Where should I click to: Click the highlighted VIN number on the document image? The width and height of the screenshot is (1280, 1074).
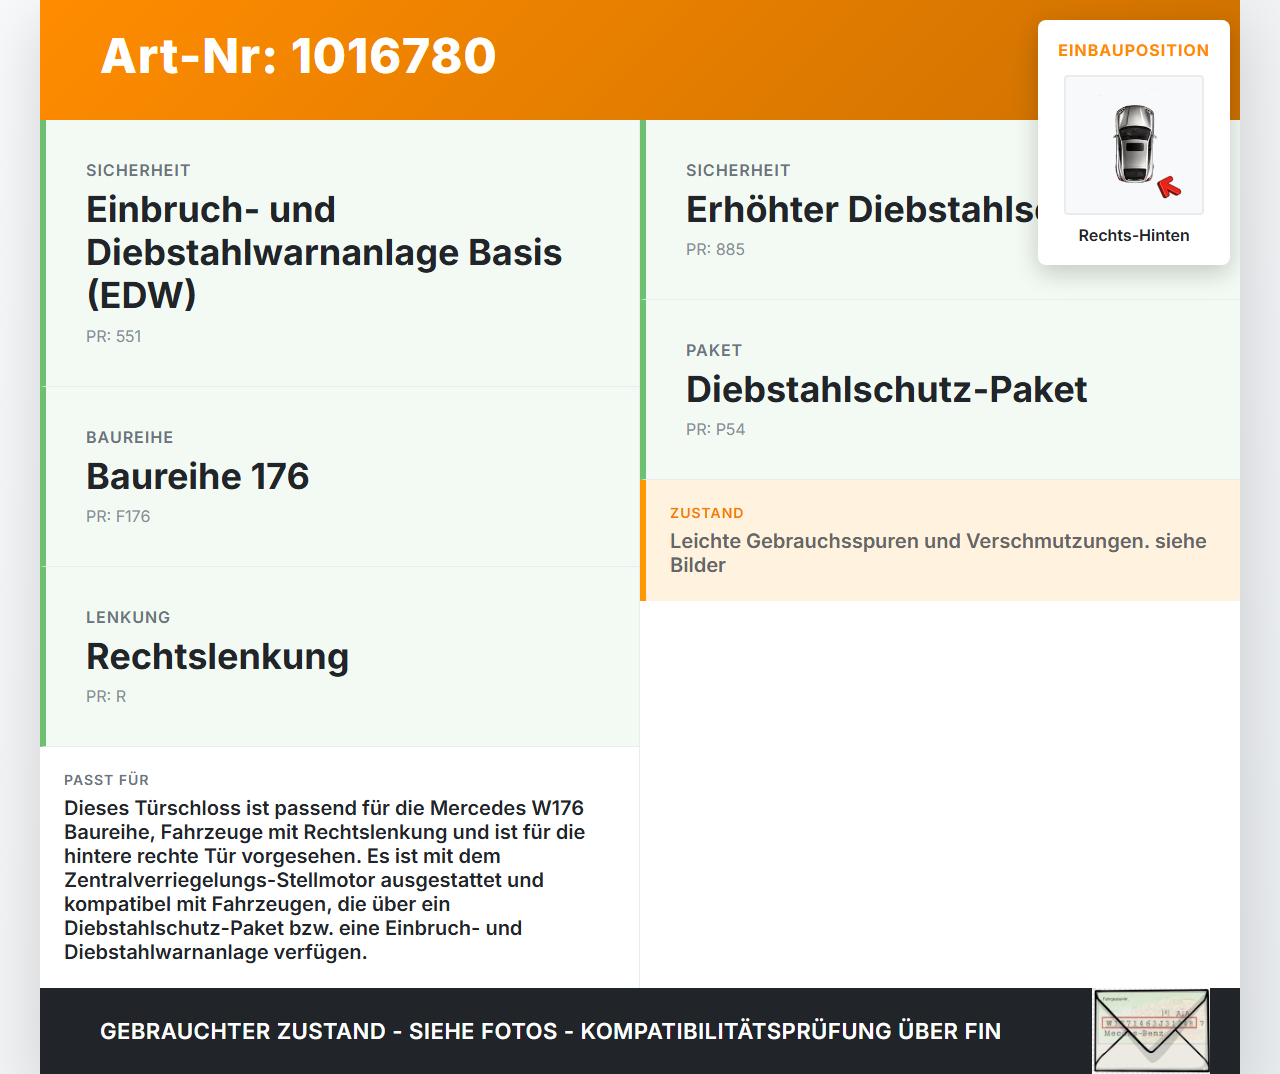coord(1151,1023)
